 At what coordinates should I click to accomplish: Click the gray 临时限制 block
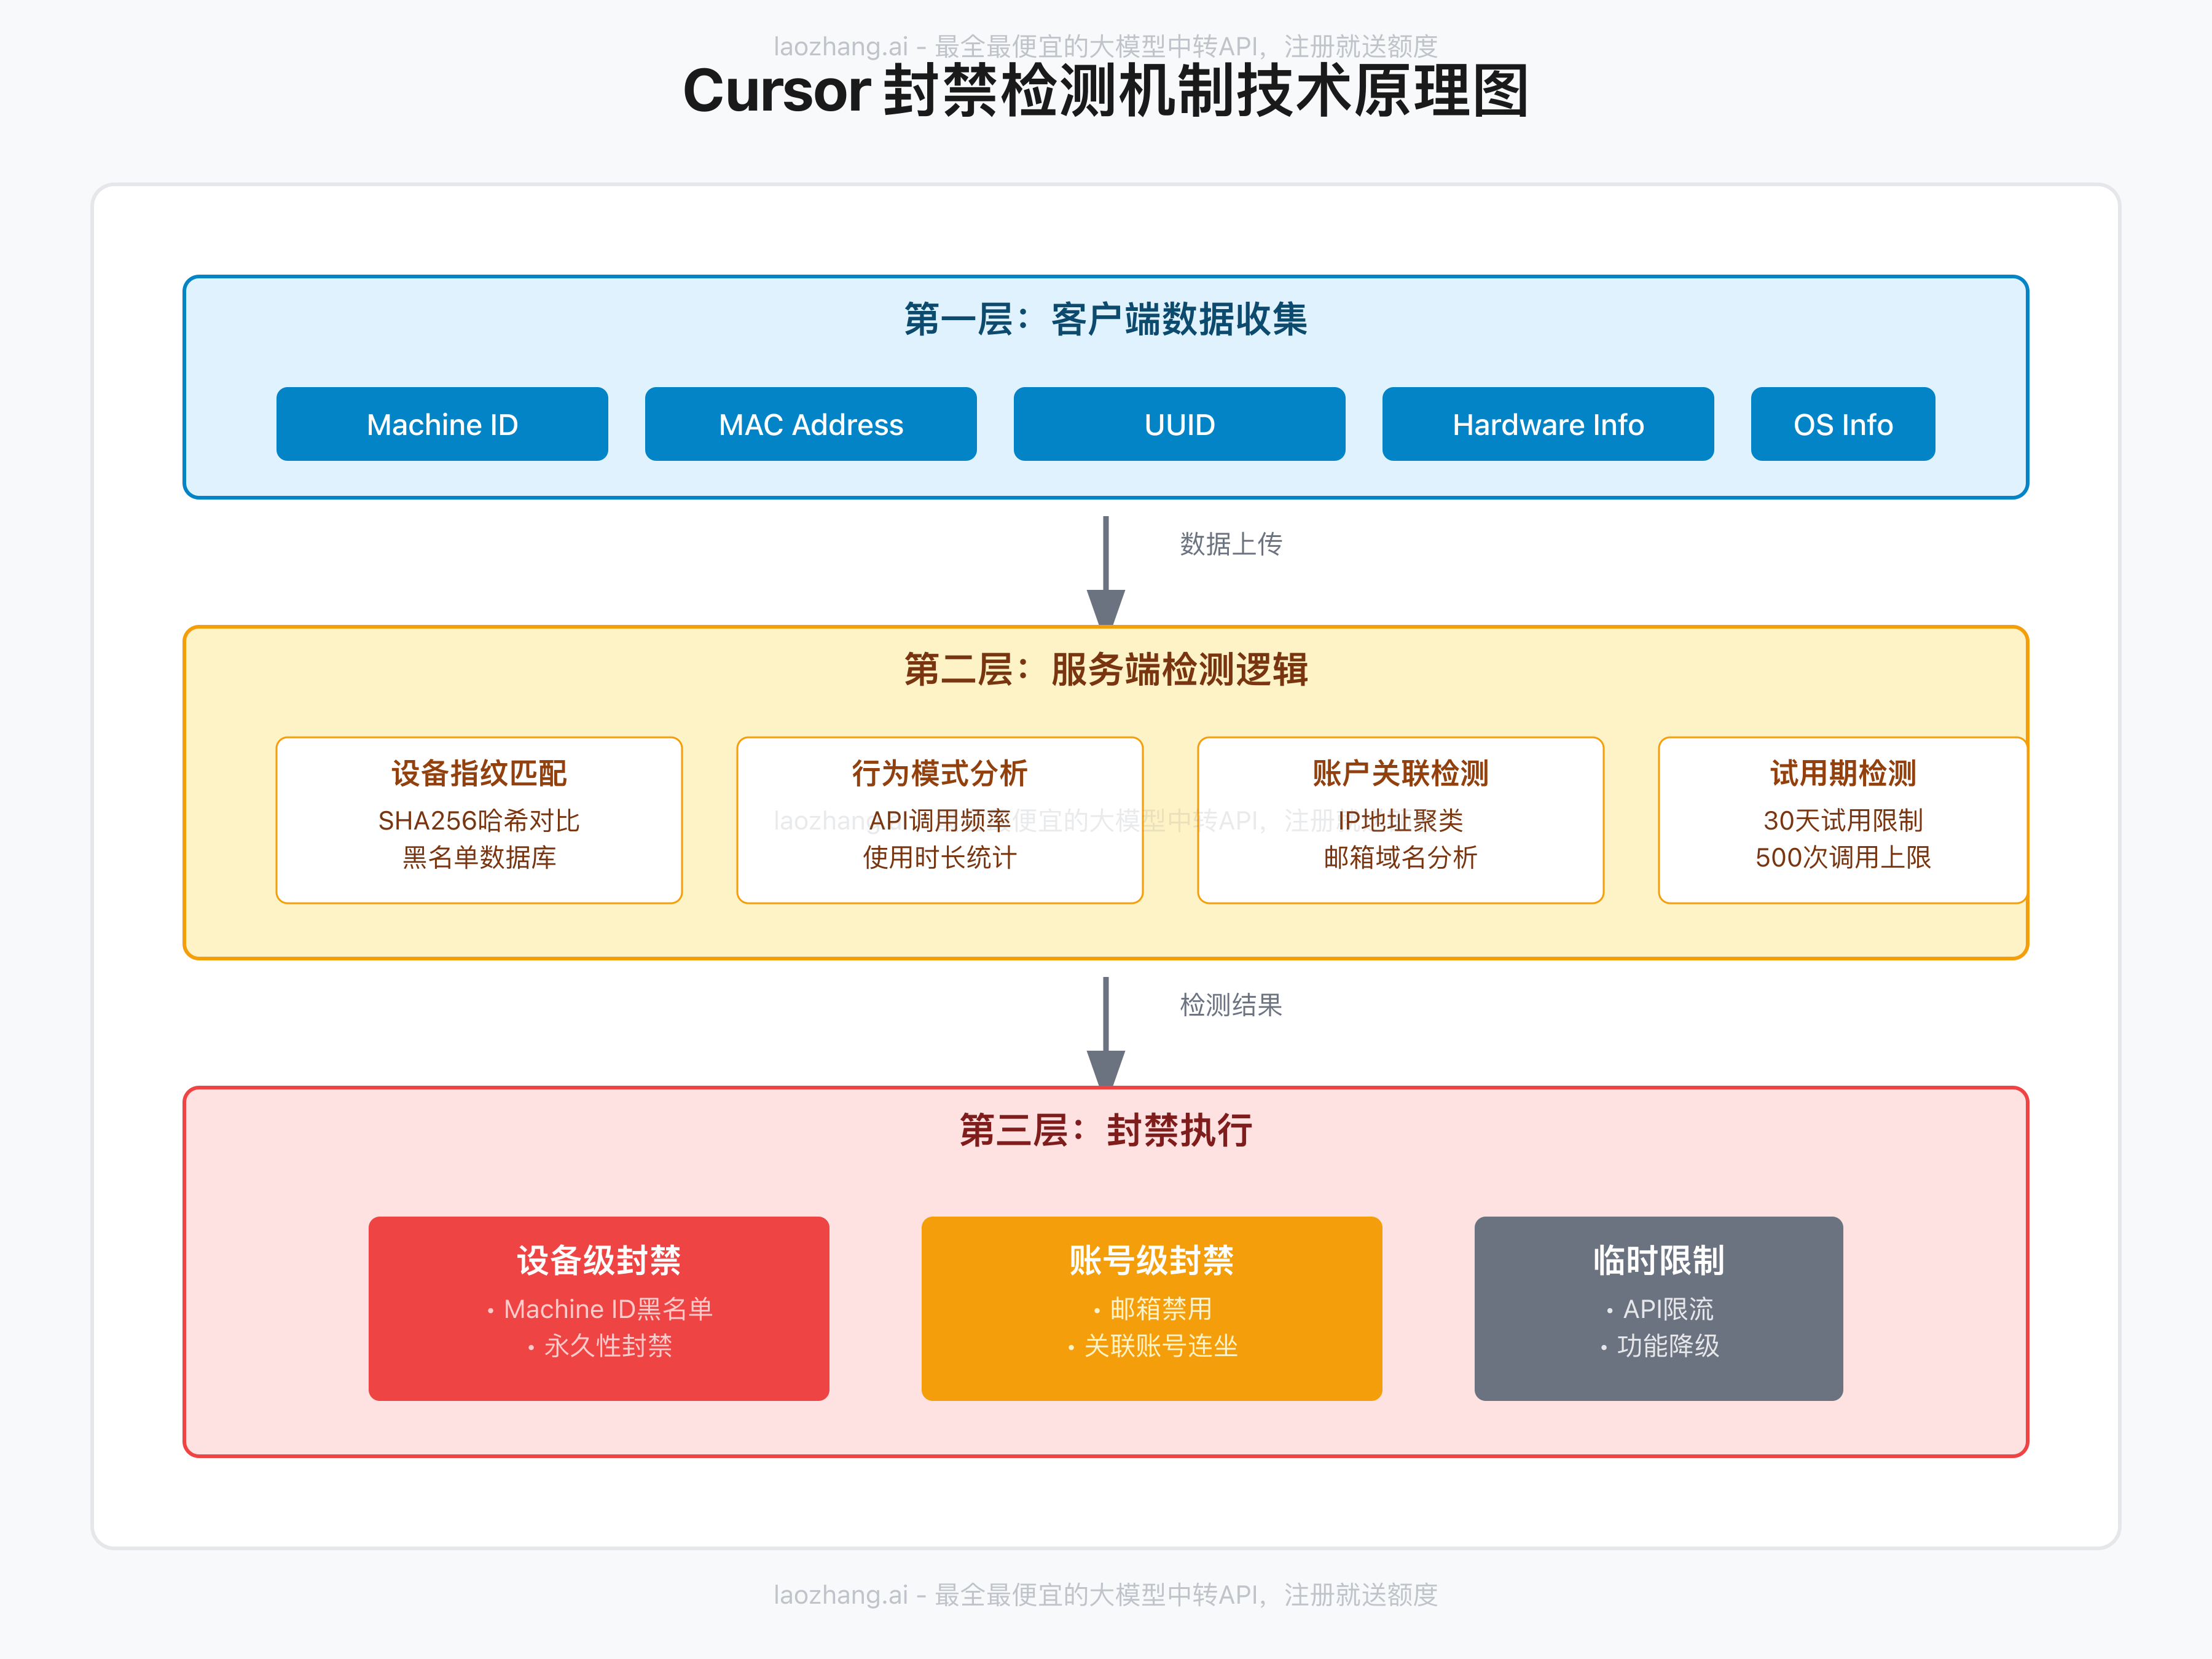click(1659, 1308)
